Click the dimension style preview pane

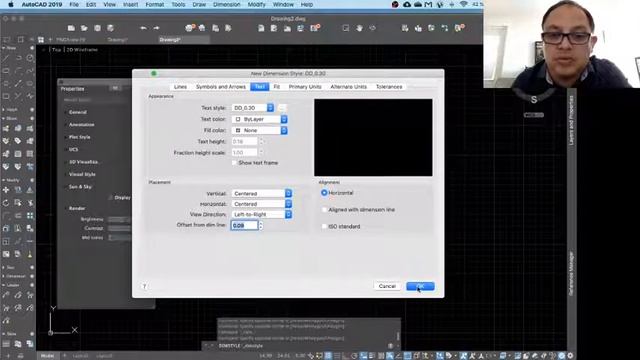tap(373, 138)
